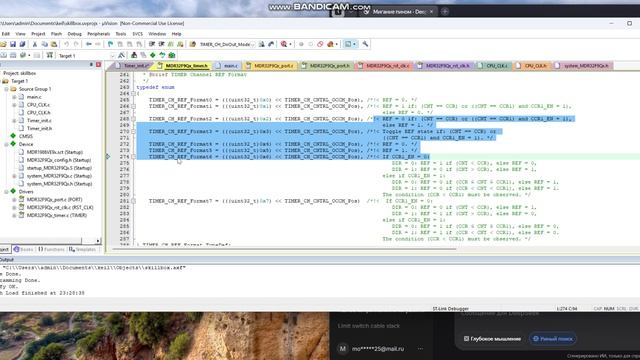Click the Redo toolbar icon
Screen dimensions: 640x360
(76, 44)
